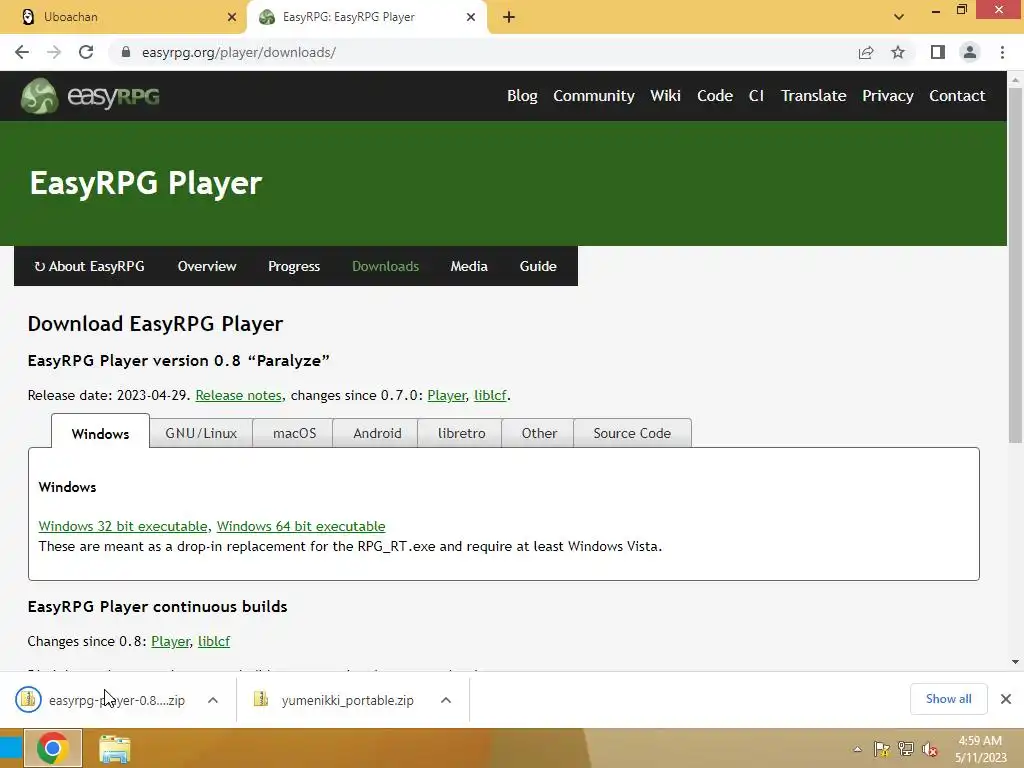This screenshot has height=768, width=1024.
Task: Expand options for easyrpg-player zip download
Action: point(213,700)
